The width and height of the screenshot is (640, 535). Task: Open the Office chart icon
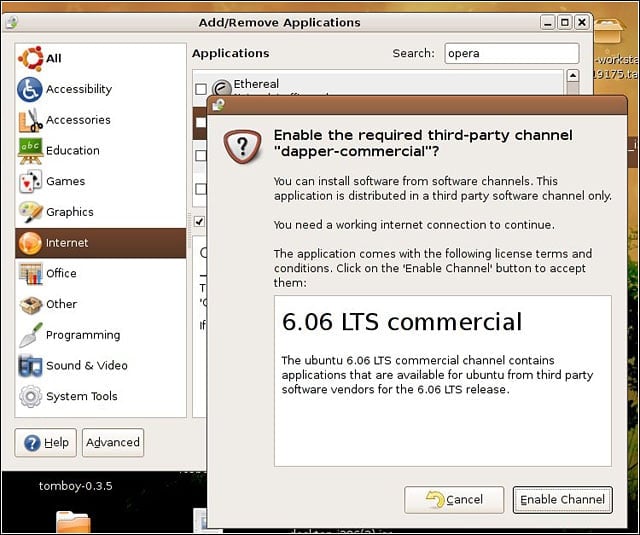coord(30,273)
